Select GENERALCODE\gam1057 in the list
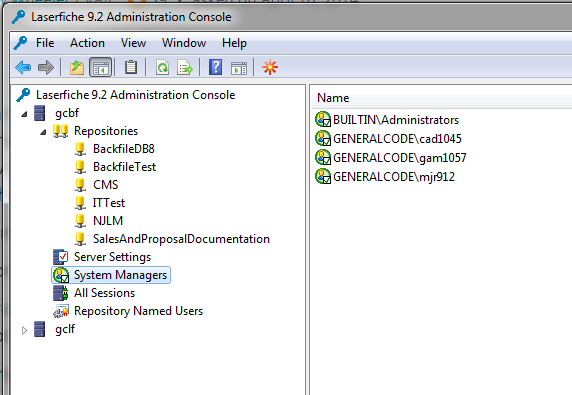572x395 pixels. click(x=399, y=158)
